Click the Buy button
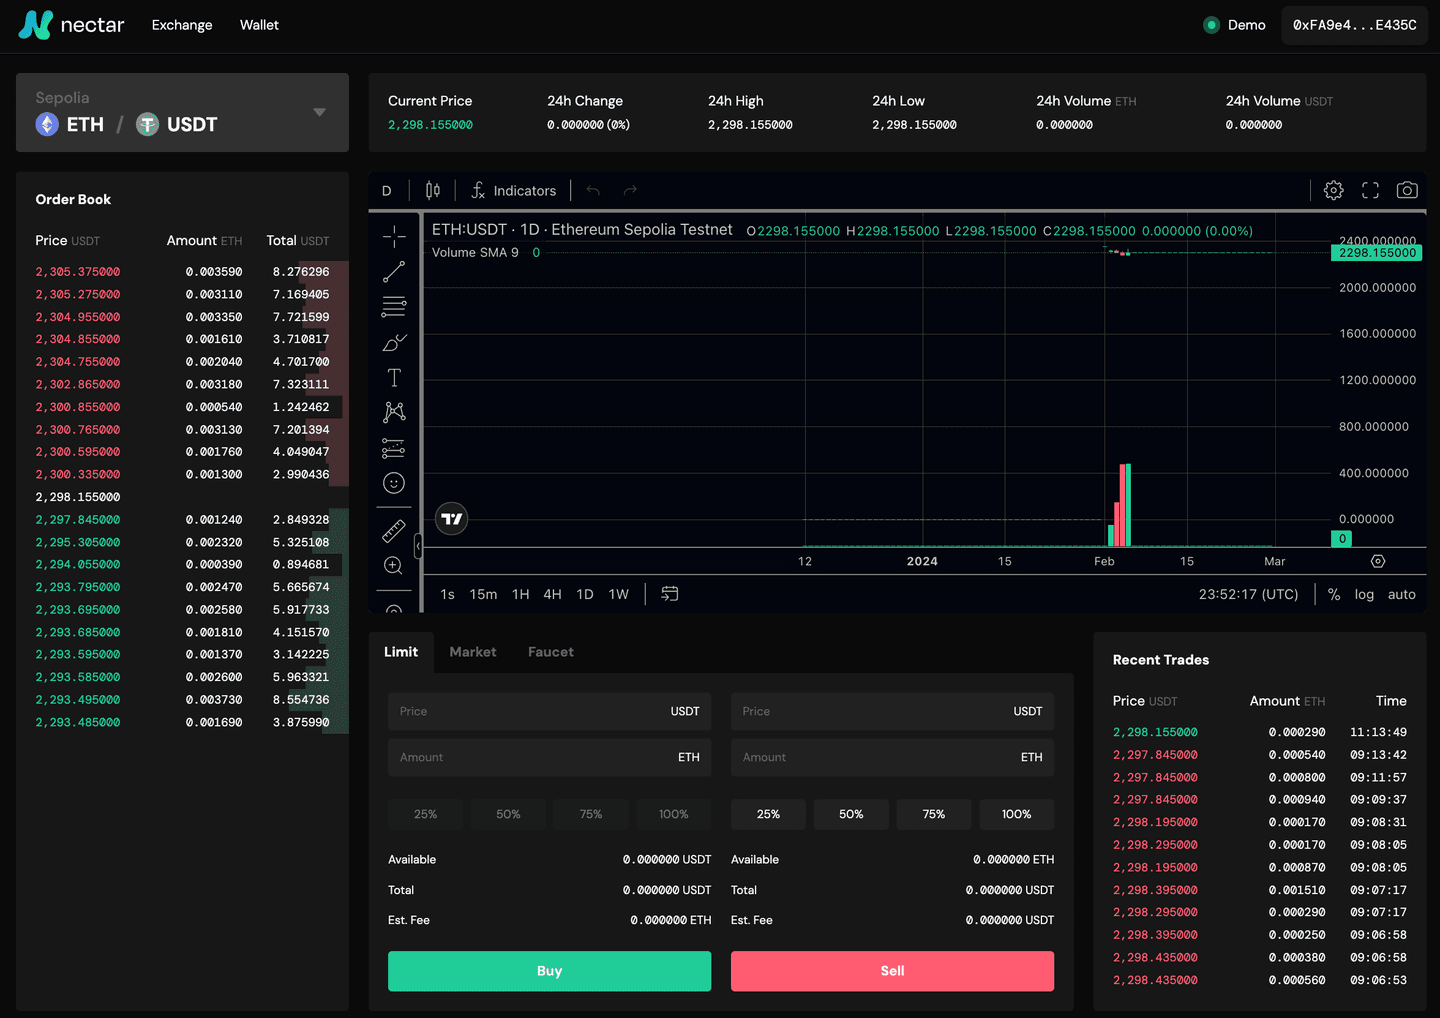This screenshot has width=1440, height=1018. tap(549, 971)
